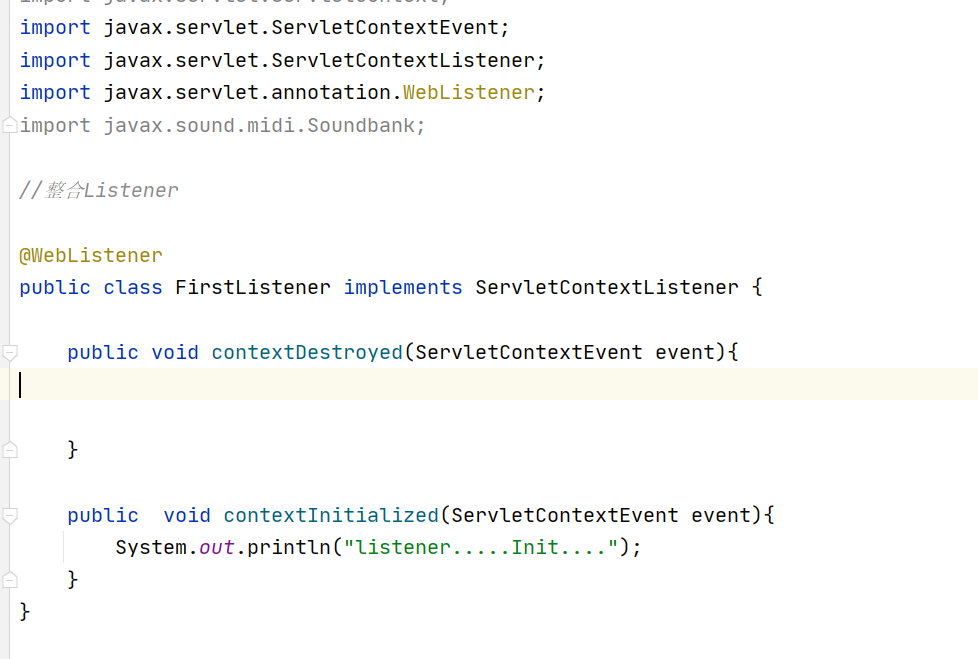The width and height of the screenshot is (978, 659).
Task: Click the highlighted empty current line
Action: click(x=494, y=384)
